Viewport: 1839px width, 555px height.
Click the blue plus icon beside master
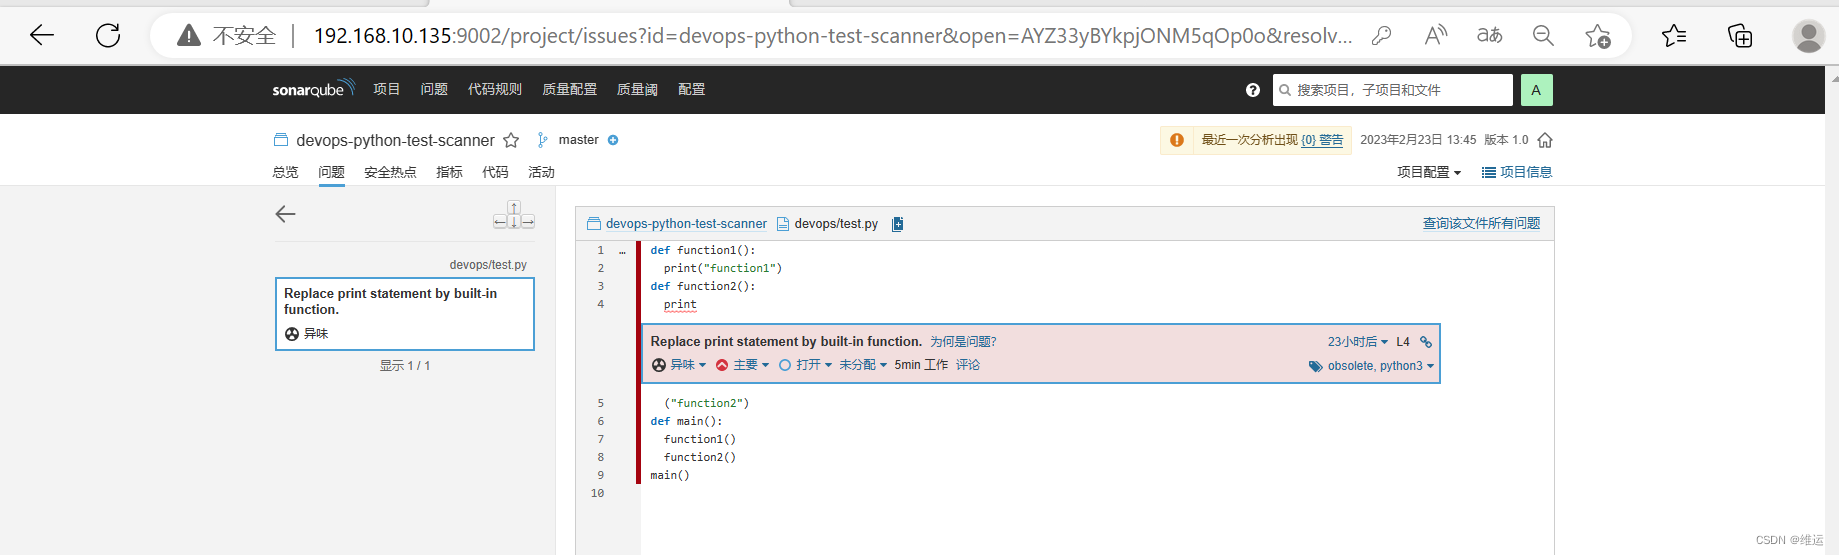tap(613, 140)
